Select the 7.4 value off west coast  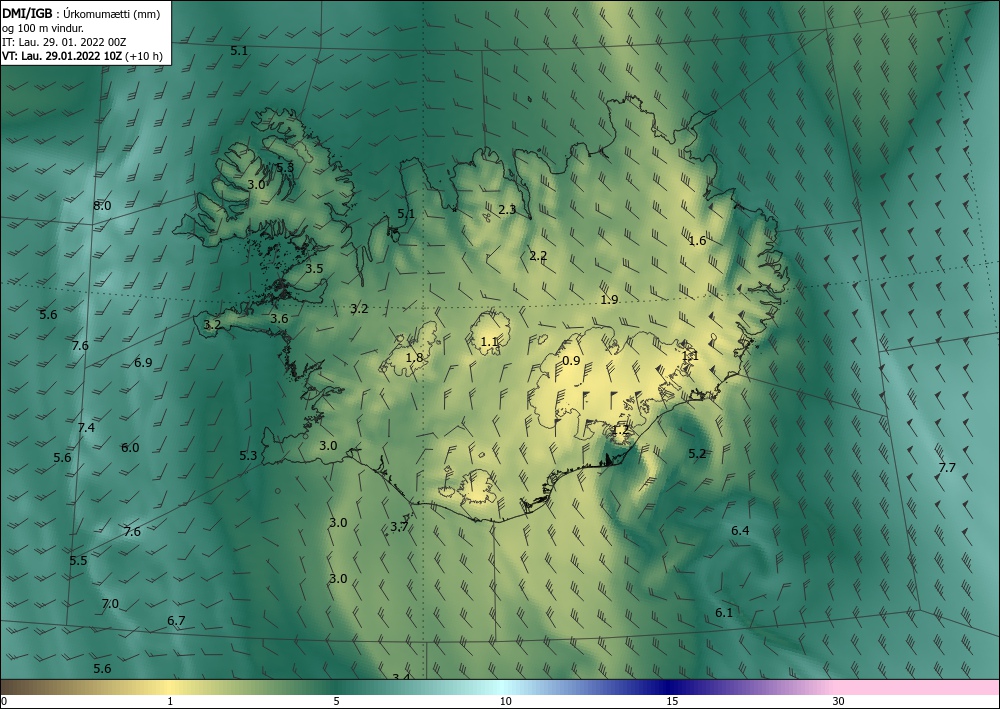86,428
